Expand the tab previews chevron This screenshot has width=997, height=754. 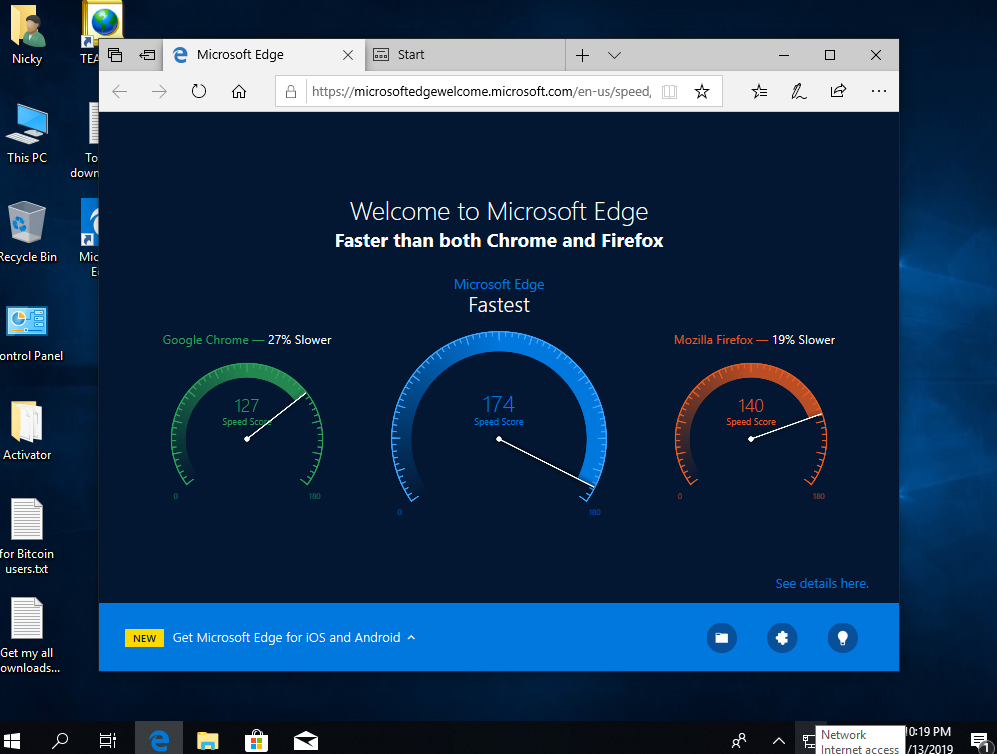(x=614, y=55)
